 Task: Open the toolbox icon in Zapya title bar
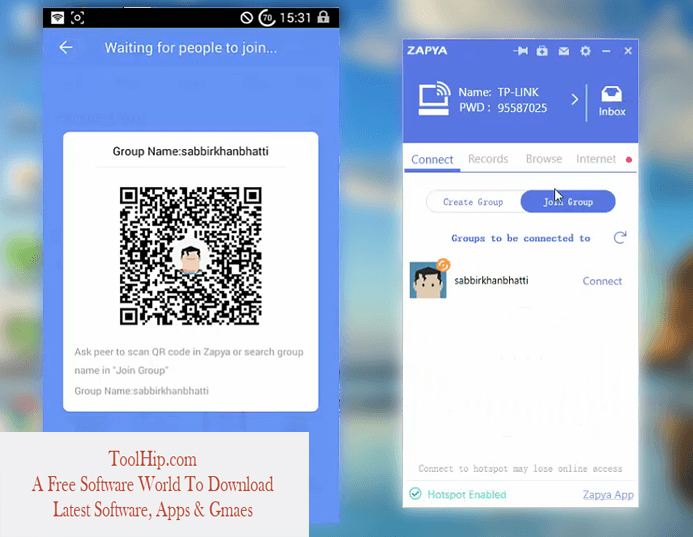point(542,51)
